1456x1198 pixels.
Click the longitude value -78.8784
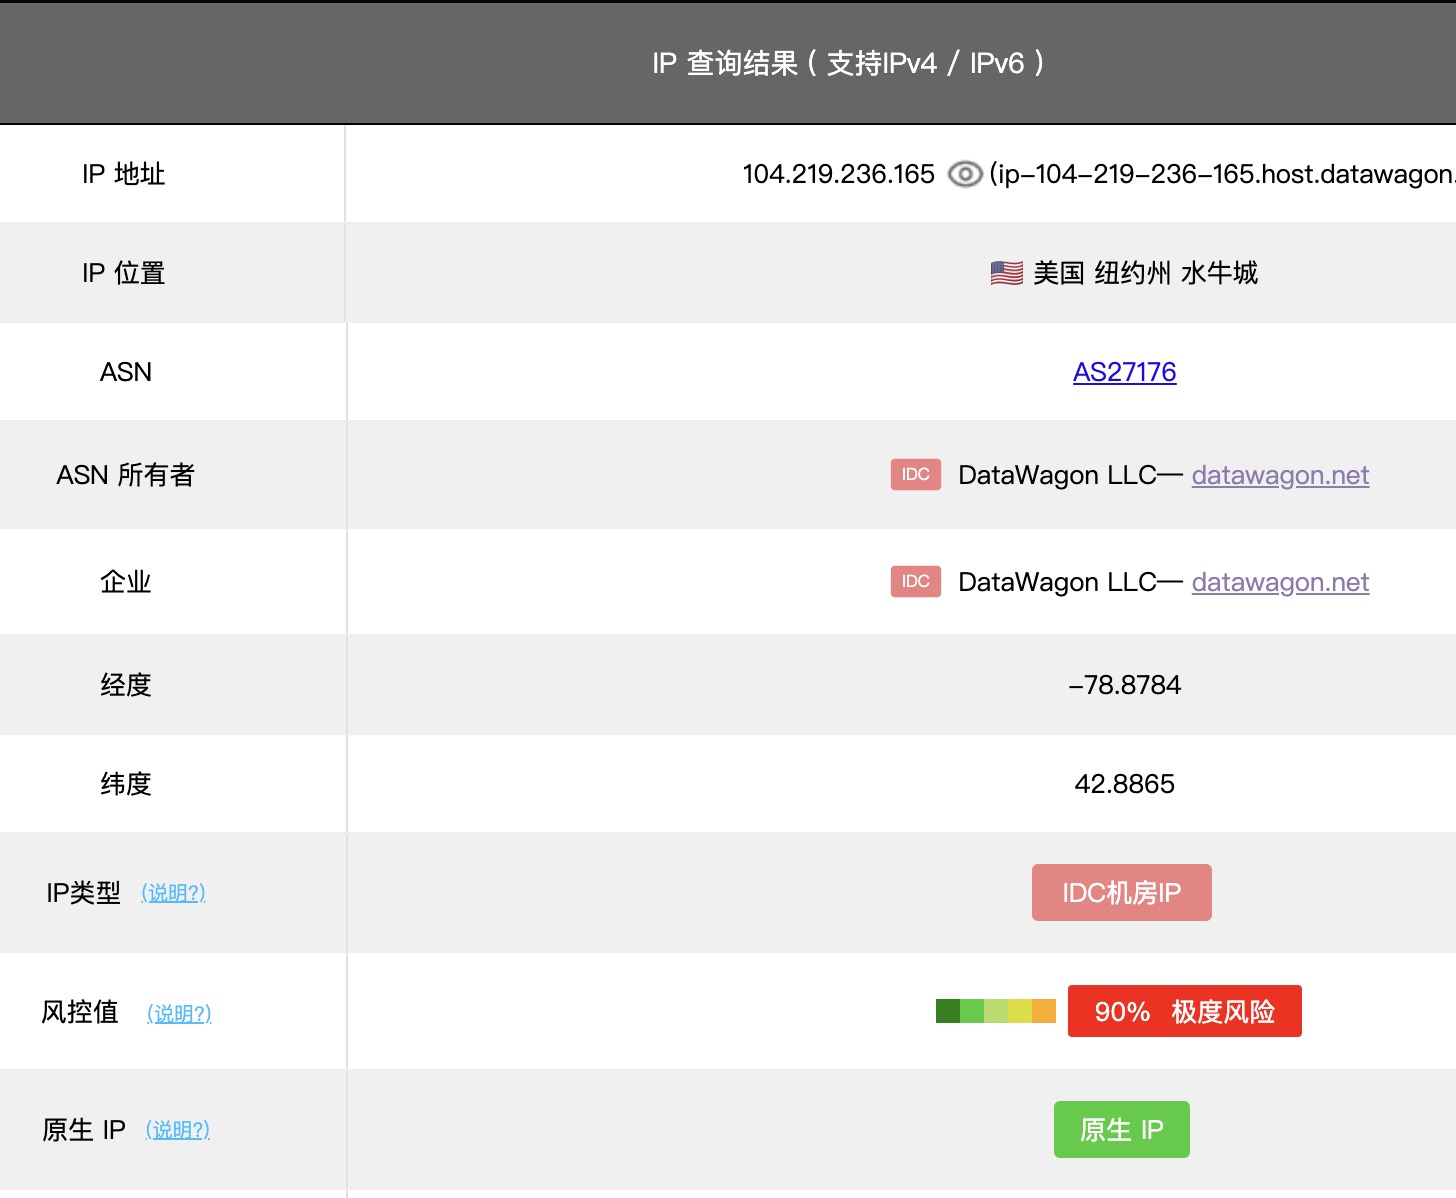point(1125,685)
